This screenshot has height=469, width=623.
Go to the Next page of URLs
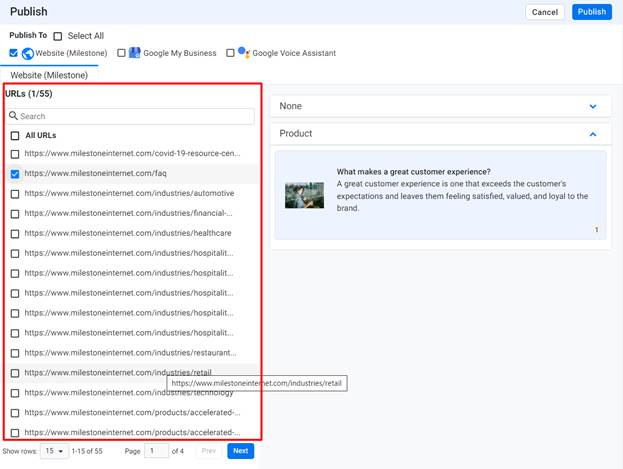[x=240, y=451]
